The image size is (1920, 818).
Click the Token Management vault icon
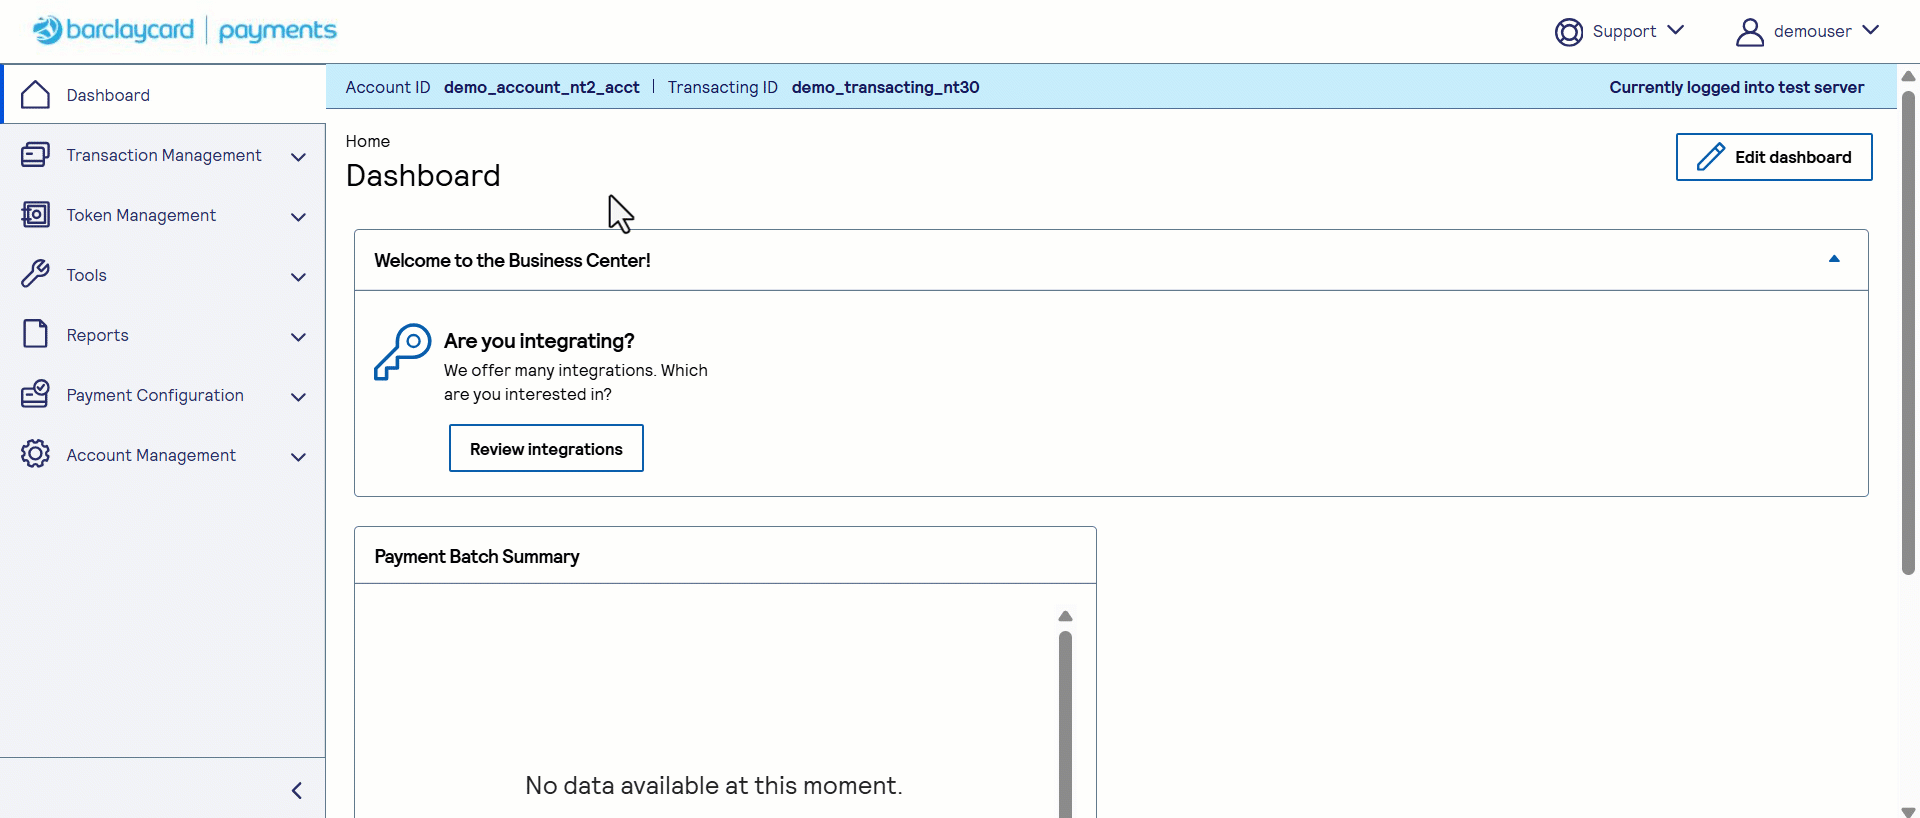tap(35, 215)
